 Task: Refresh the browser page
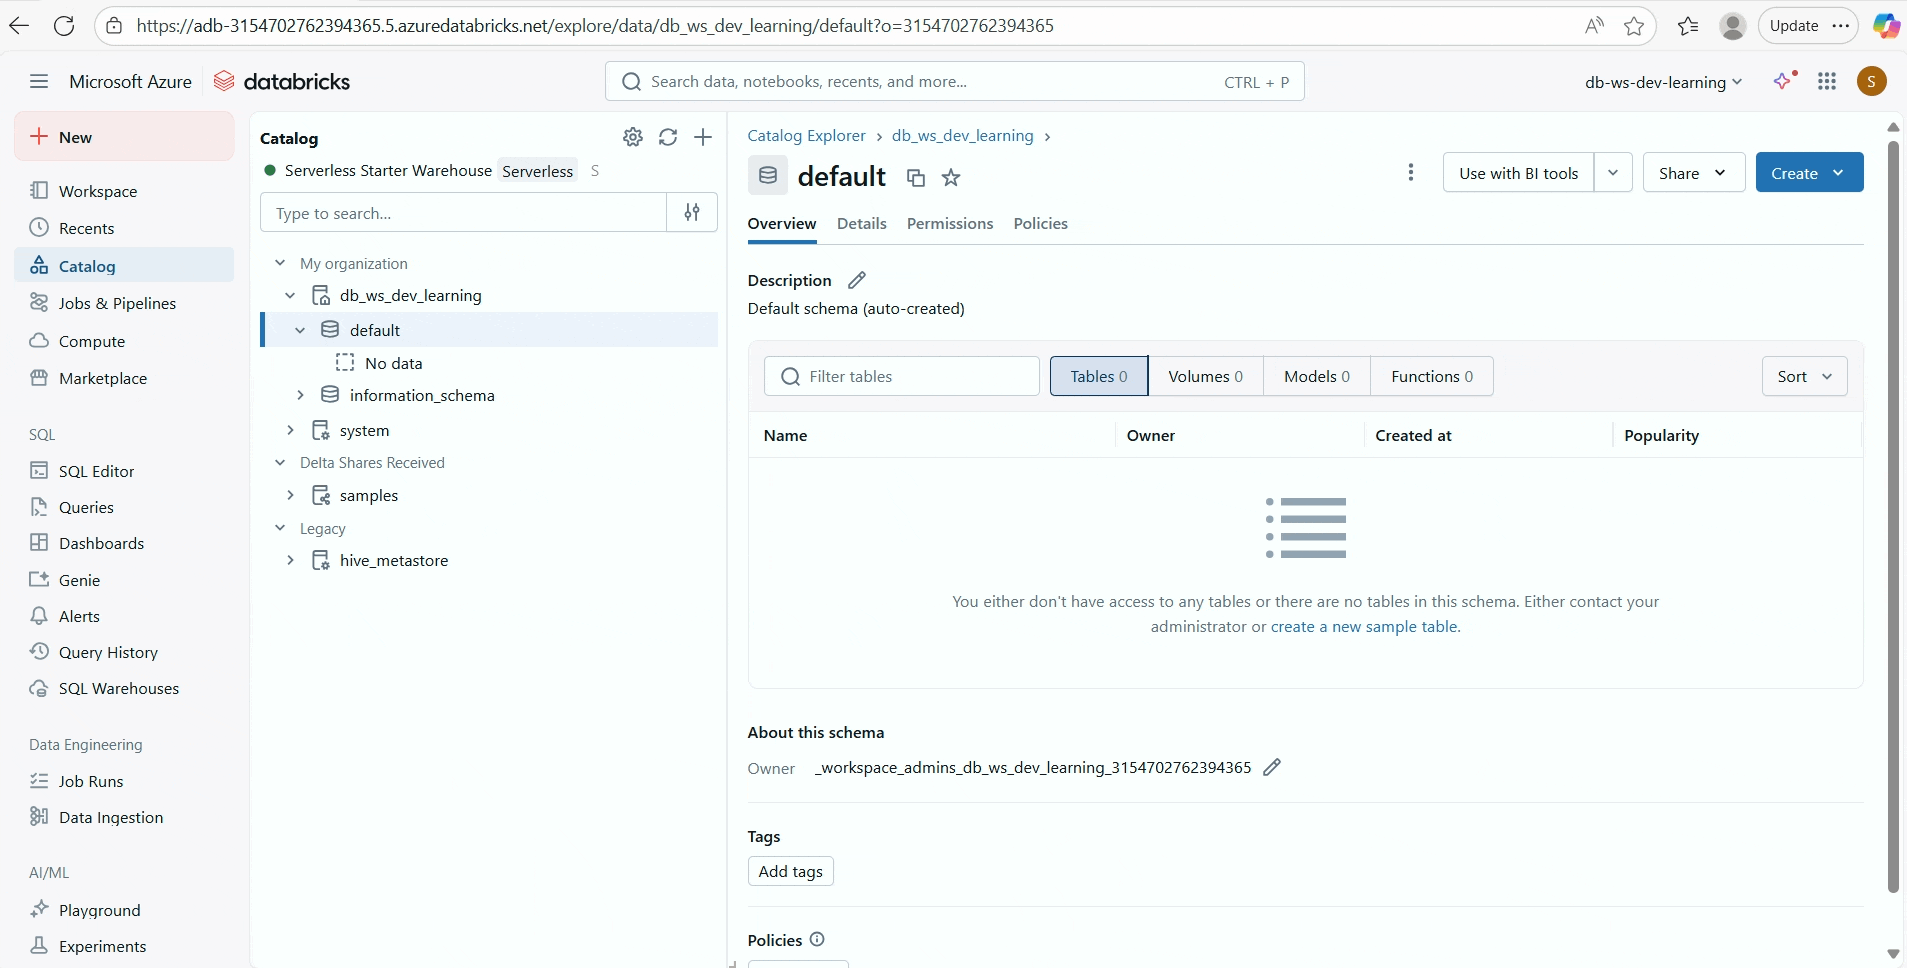[64, 26]
